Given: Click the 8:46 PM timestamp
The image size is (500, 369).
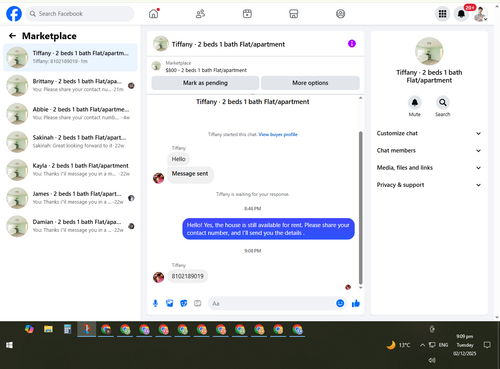Looking at the screenshot, I should pyautogui.click(x=252, y=209).
